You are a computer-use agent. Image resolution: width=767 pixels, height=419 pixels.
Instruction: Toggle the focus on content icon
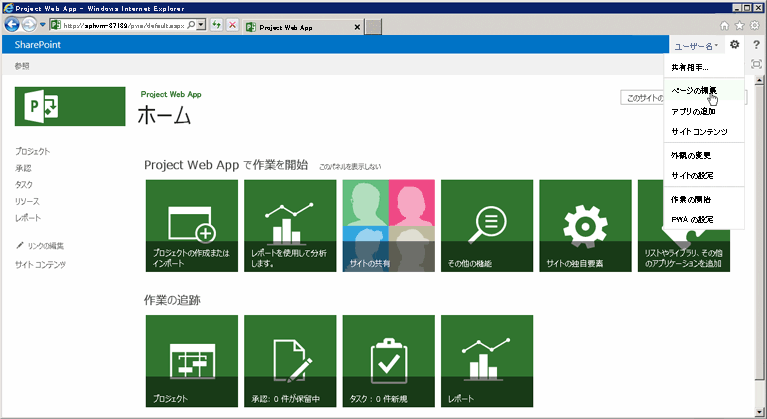click(756, 64)
